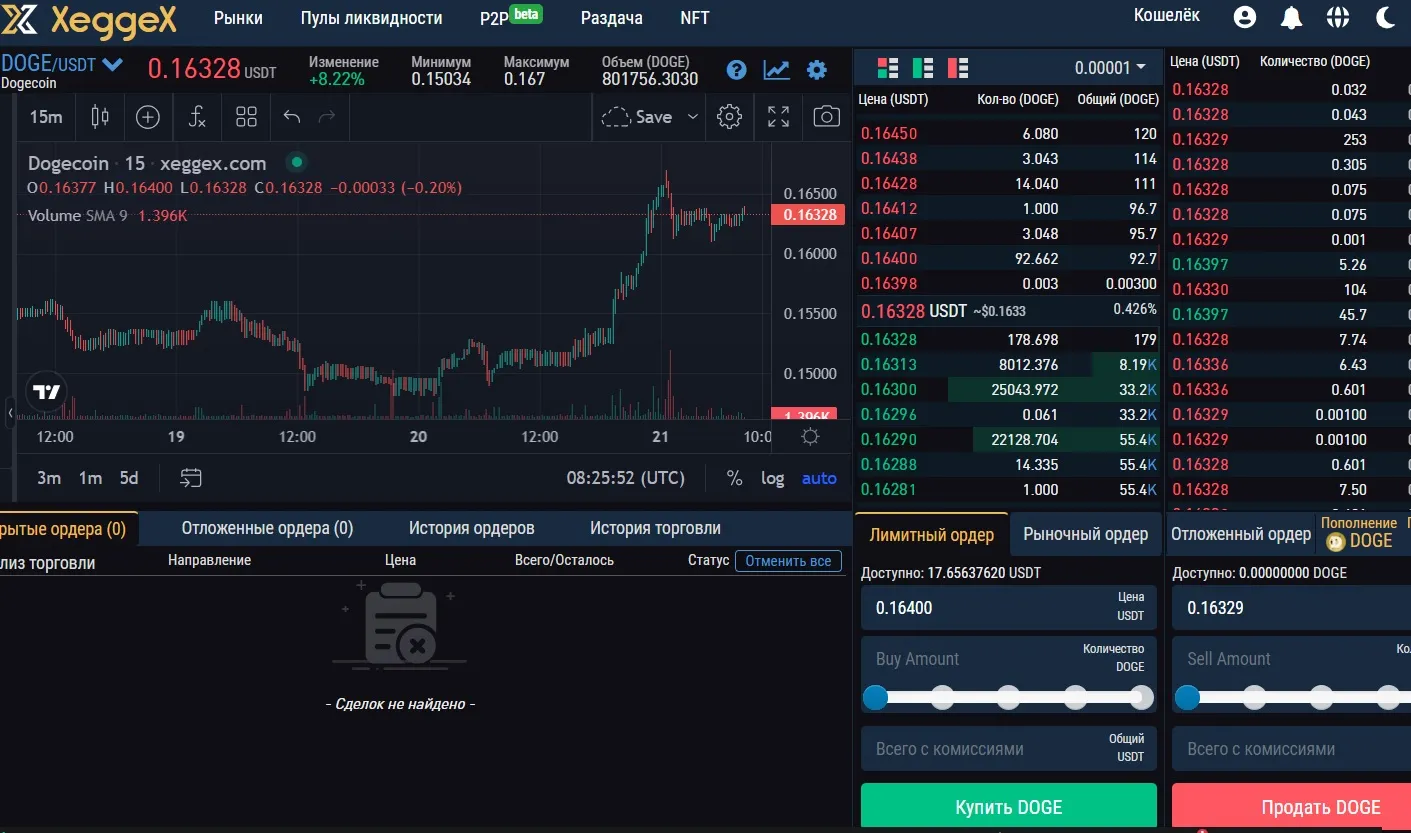Click the Sell Amount input field

tap(1291, 659)
